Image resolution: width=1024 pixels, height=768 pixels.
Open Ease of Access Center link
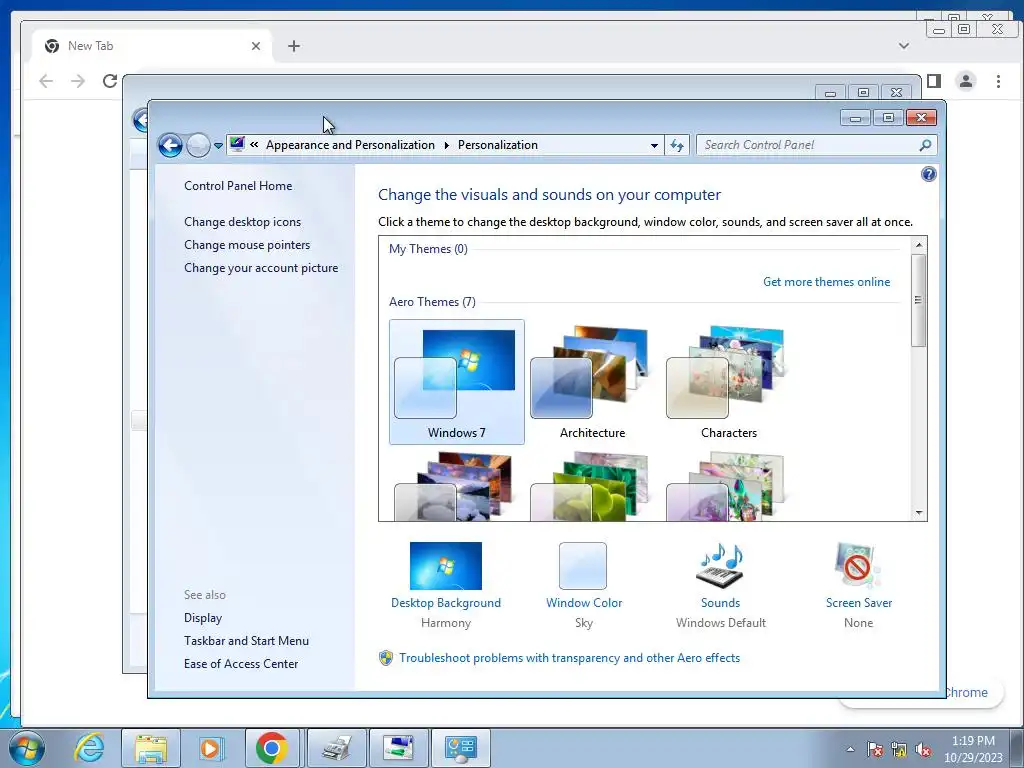pyautogui.click(x=240, y=663)
